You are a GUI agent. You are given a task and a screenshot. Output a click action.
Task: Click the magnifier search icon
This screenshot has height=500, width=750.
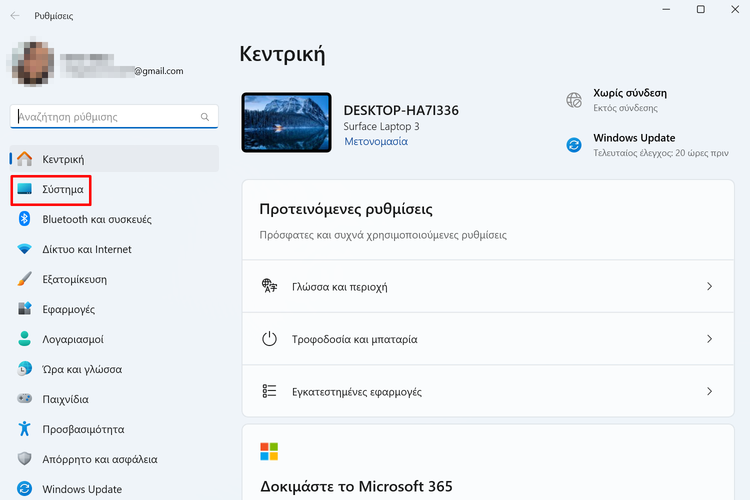(x=205, y=117)
